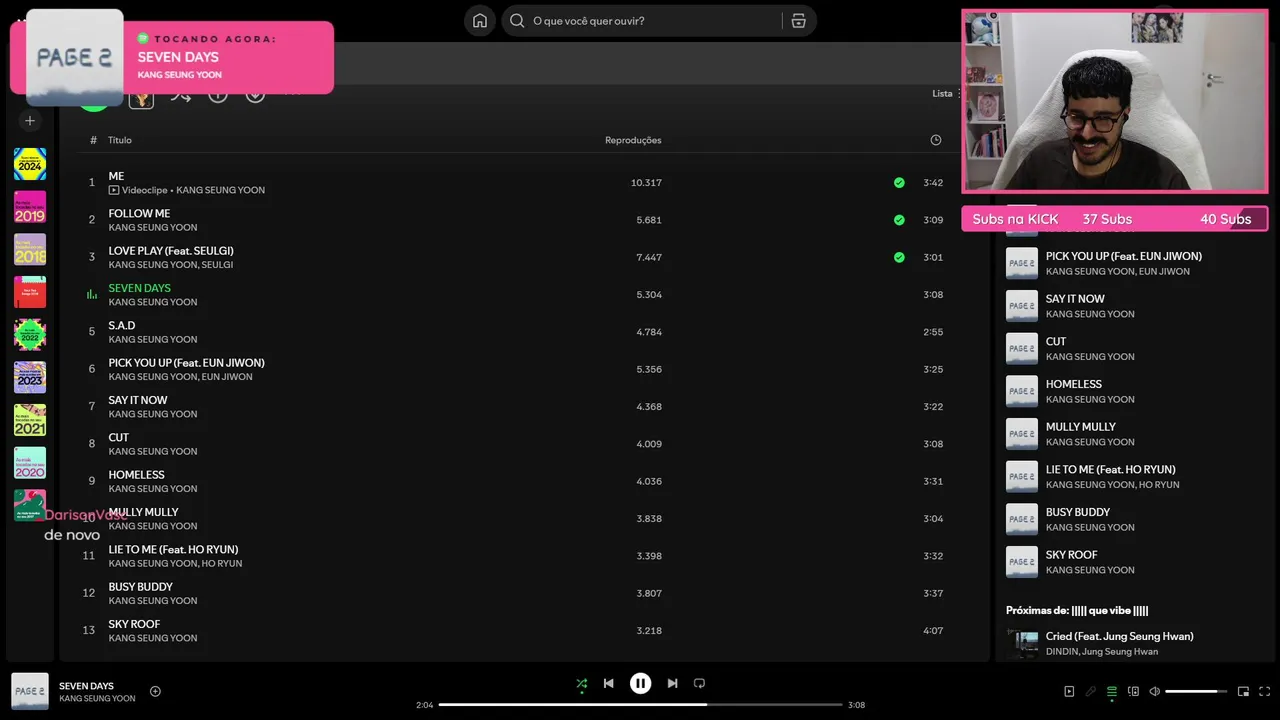Toggle repeat in the player bar
The width and height of the screenshot is (1280, 720).
tap(699, 684)
